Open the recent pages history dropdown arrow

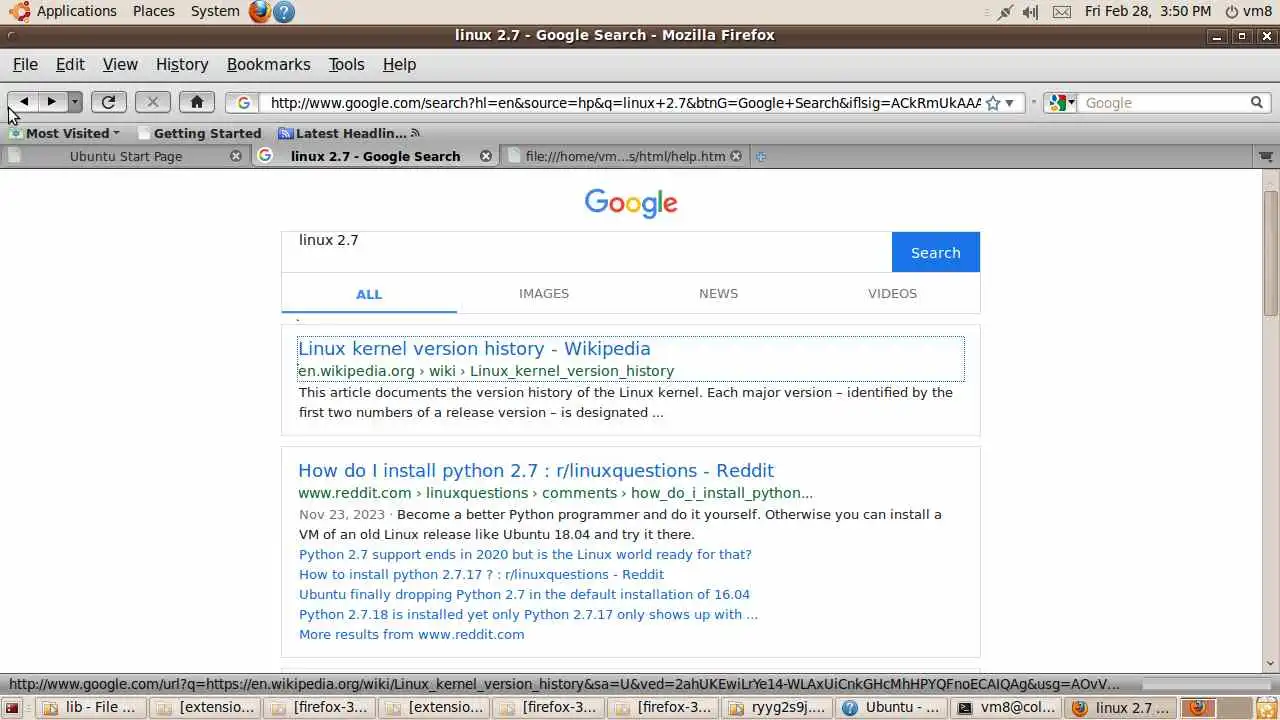coord(74,102)
